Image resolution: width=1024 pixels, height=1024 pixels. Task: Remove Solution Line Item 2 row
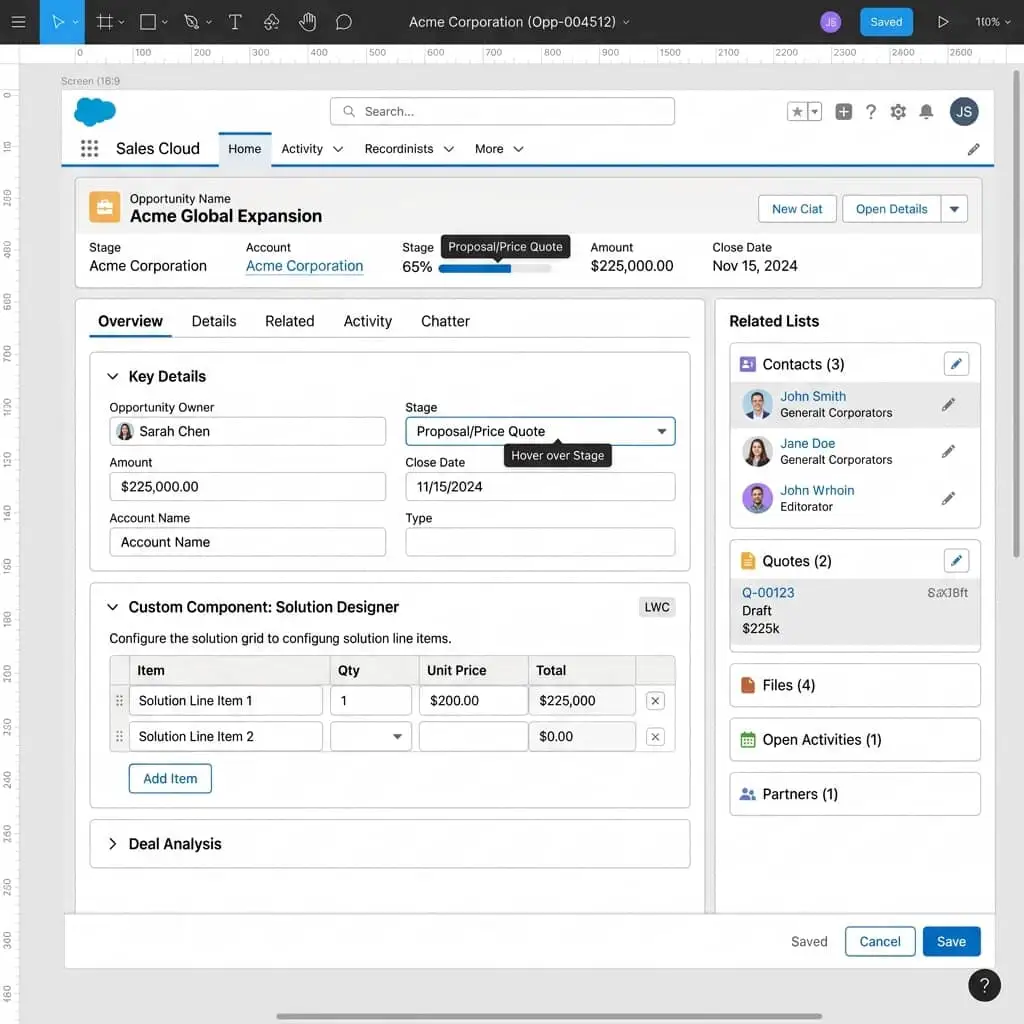click(x=655, y=737)
